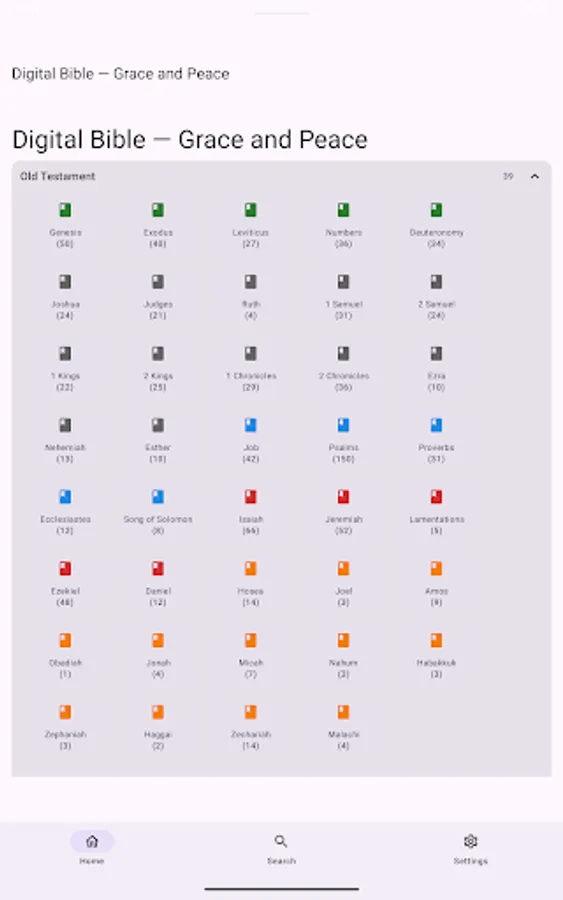Open the 2 Kings book icon

point(158,354)
